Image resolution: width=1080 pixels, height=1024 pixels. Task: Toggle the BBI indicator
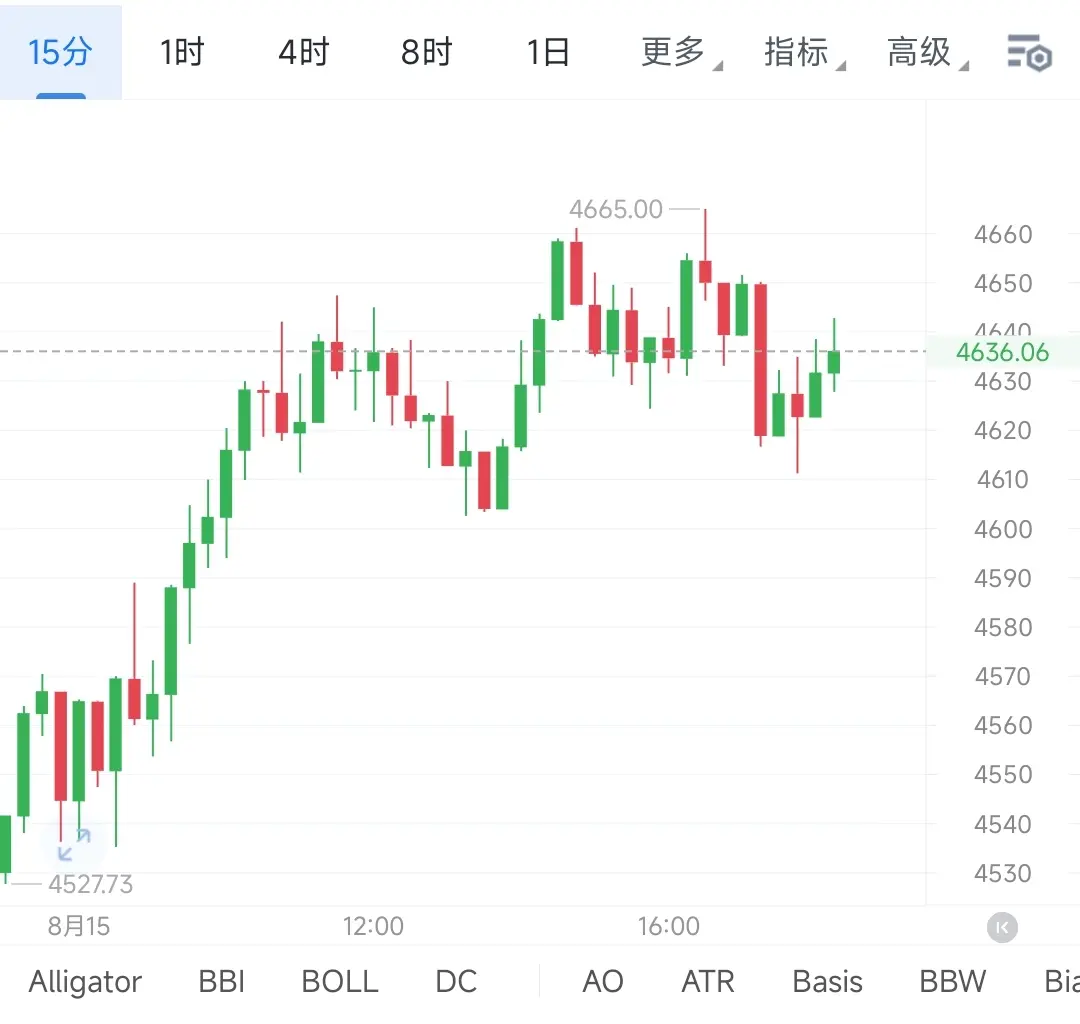pos(222,981)
